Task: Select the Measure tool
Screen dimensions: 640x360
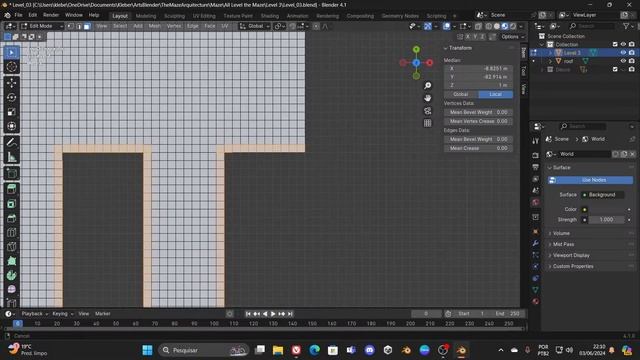Action: click(x=11, y=157)
